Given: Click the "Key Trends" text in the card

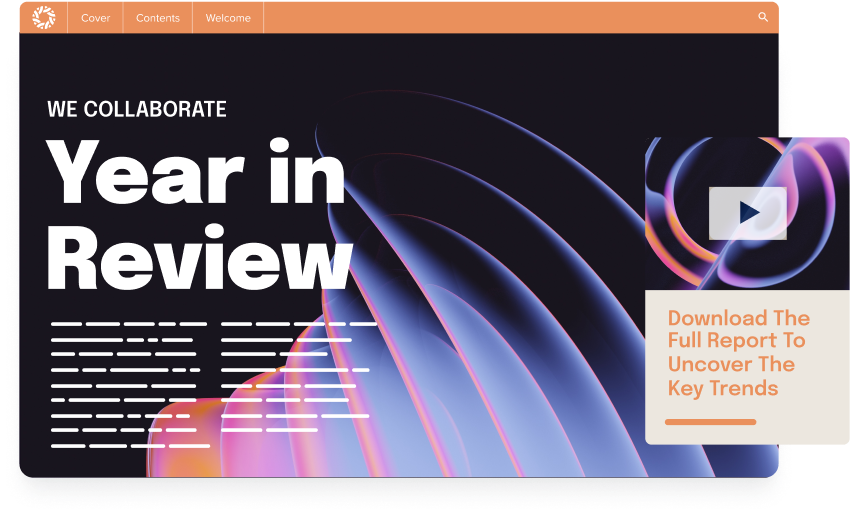Looking at the screenshot, I should pos(722,388).
